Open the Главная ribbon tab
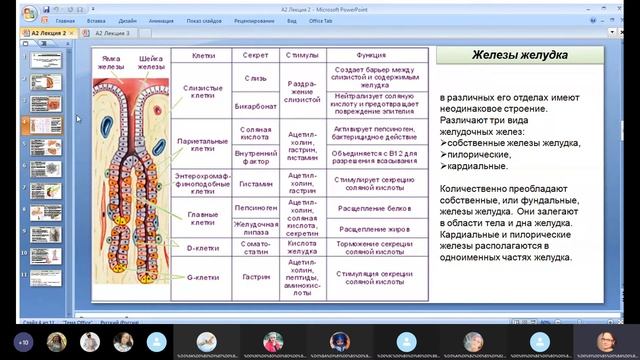 (65, 21)
